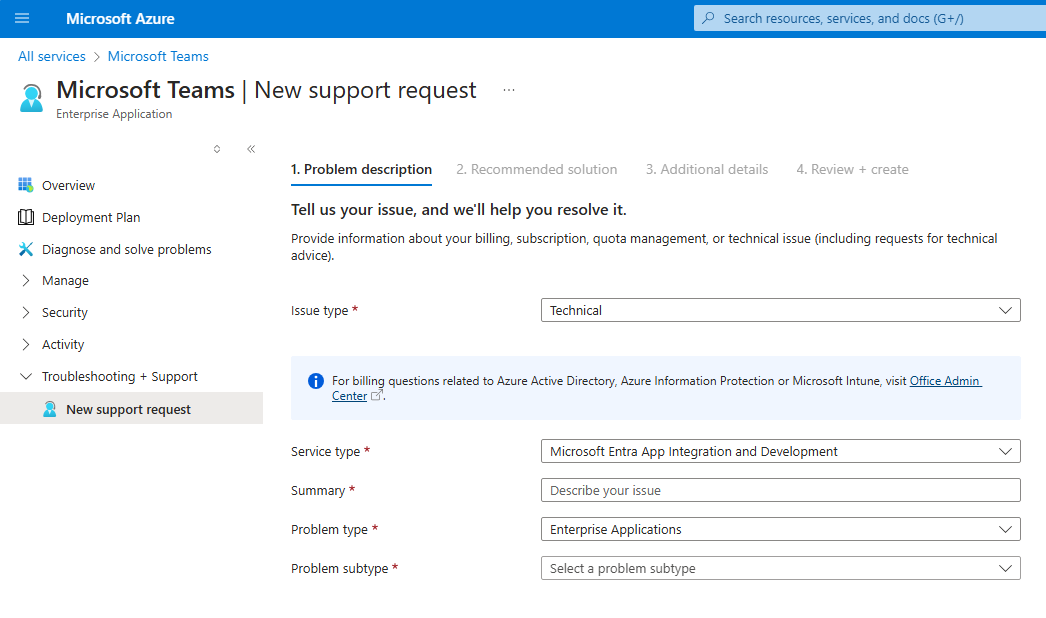Click the 'Problem subtype' field label
1046x618 pixels.
(340, 568)
